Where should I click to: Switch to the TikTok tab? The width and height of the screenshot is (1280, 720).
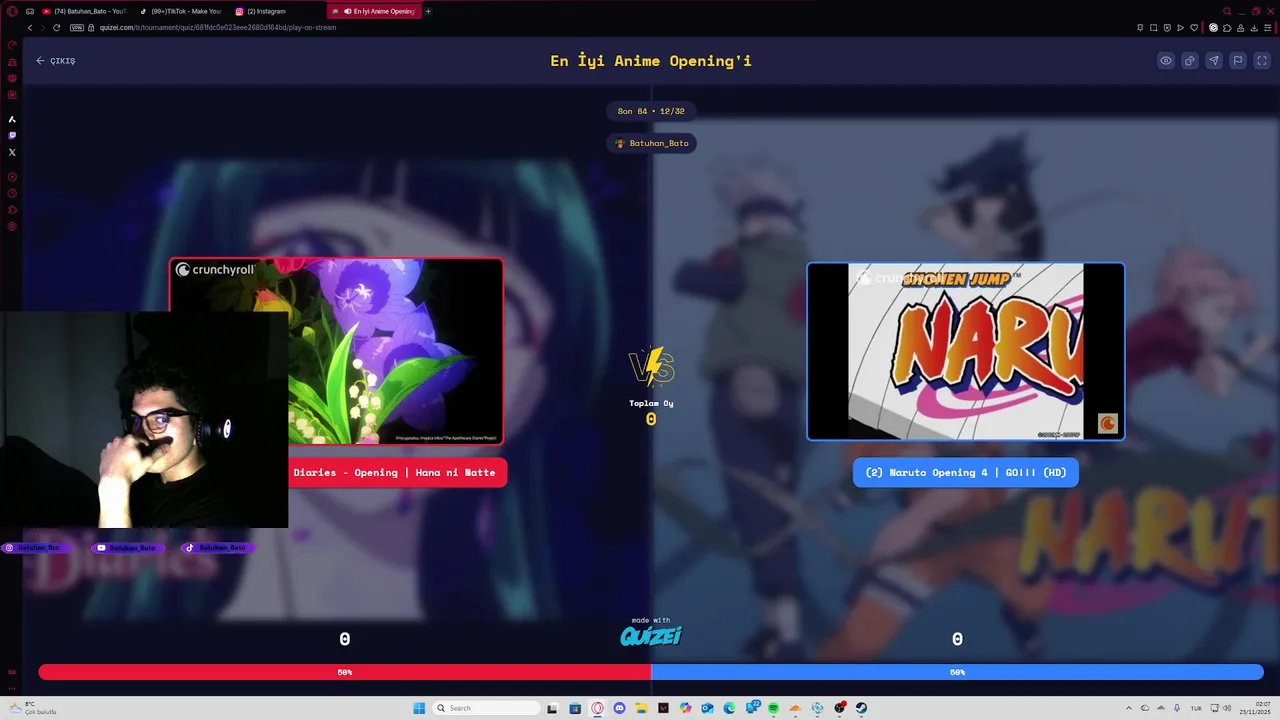180,11
